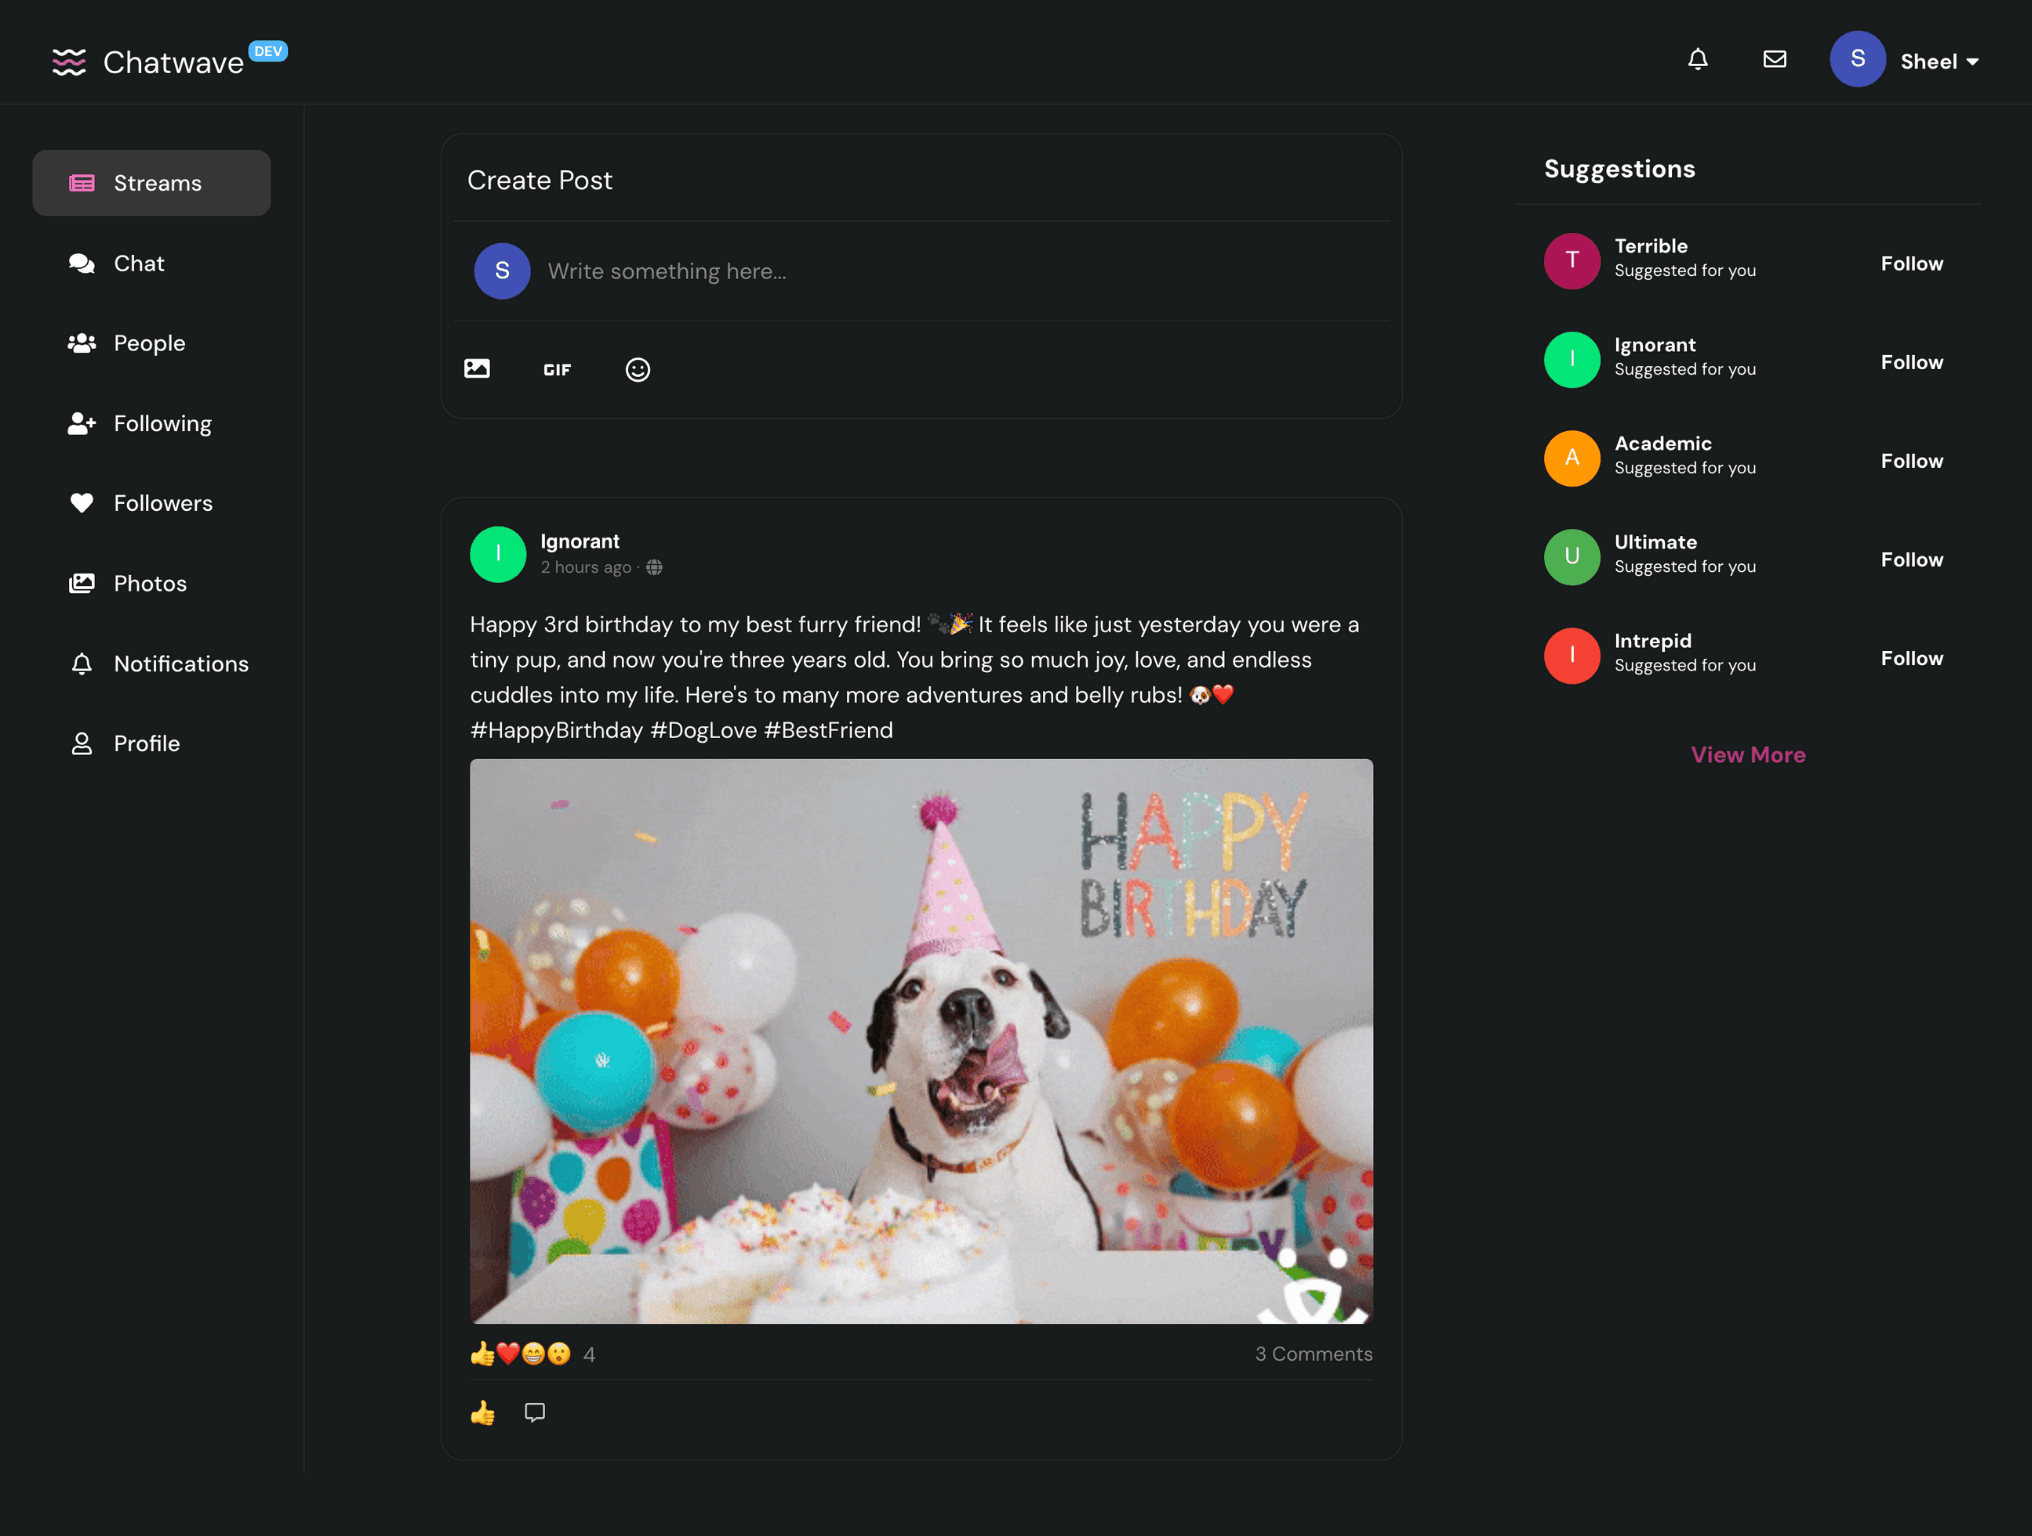
Task: Click Terrible's avatar in Suggestions
Action: tap(1572, 261)
